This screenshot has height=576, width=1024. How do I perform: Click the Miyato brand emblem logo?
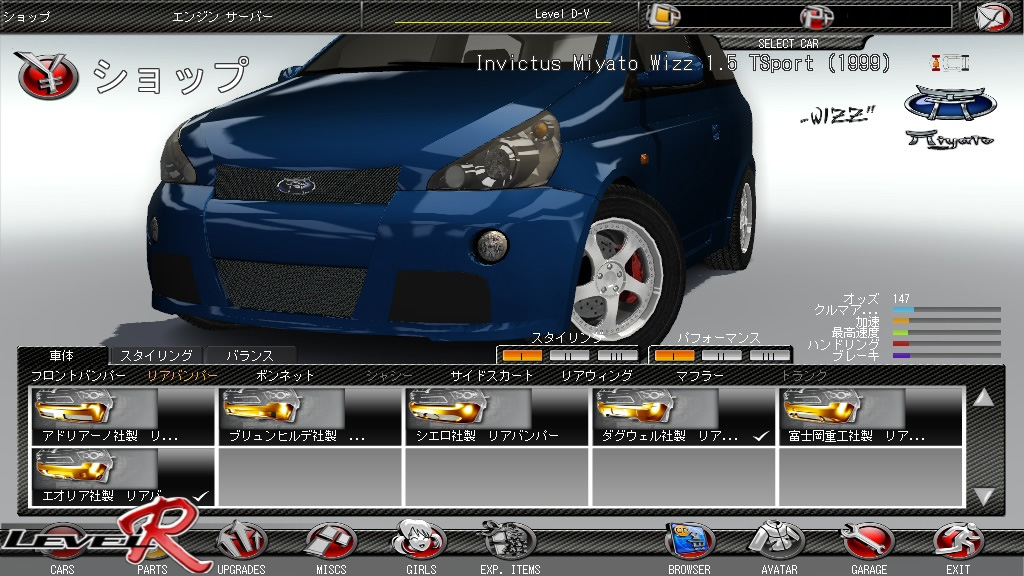click(x=950, y=103)
